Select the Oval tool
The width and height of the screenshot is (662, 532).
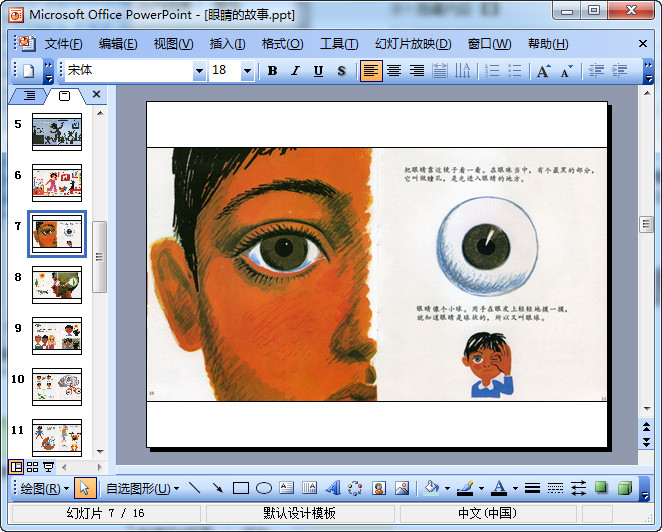264,489
